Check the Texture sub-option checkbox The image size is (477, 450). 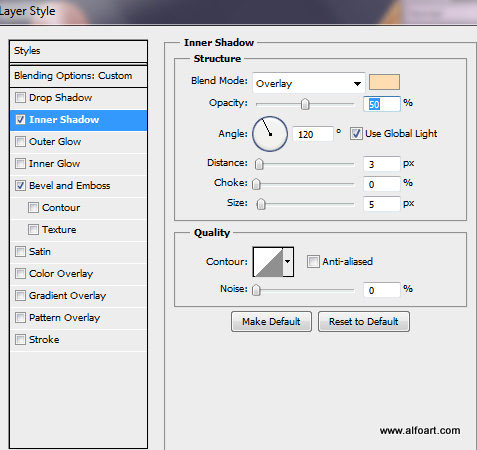(33, 230)
